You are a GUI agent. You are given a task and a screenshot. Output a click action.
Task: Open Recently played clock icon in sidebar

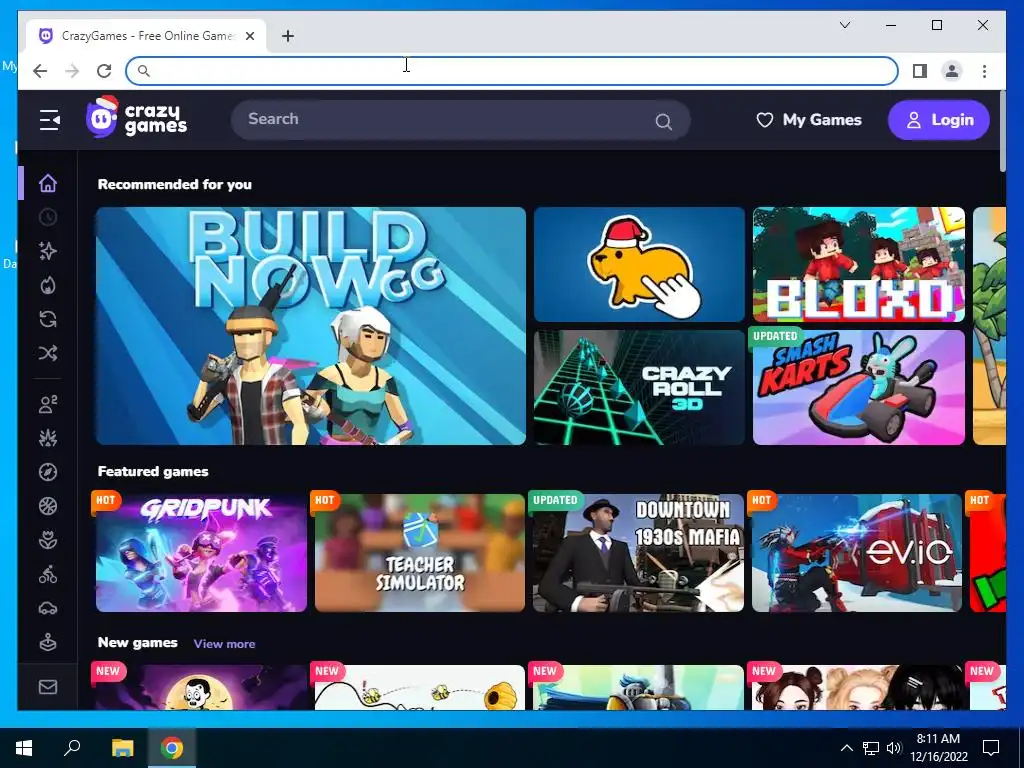pos(48,217)
